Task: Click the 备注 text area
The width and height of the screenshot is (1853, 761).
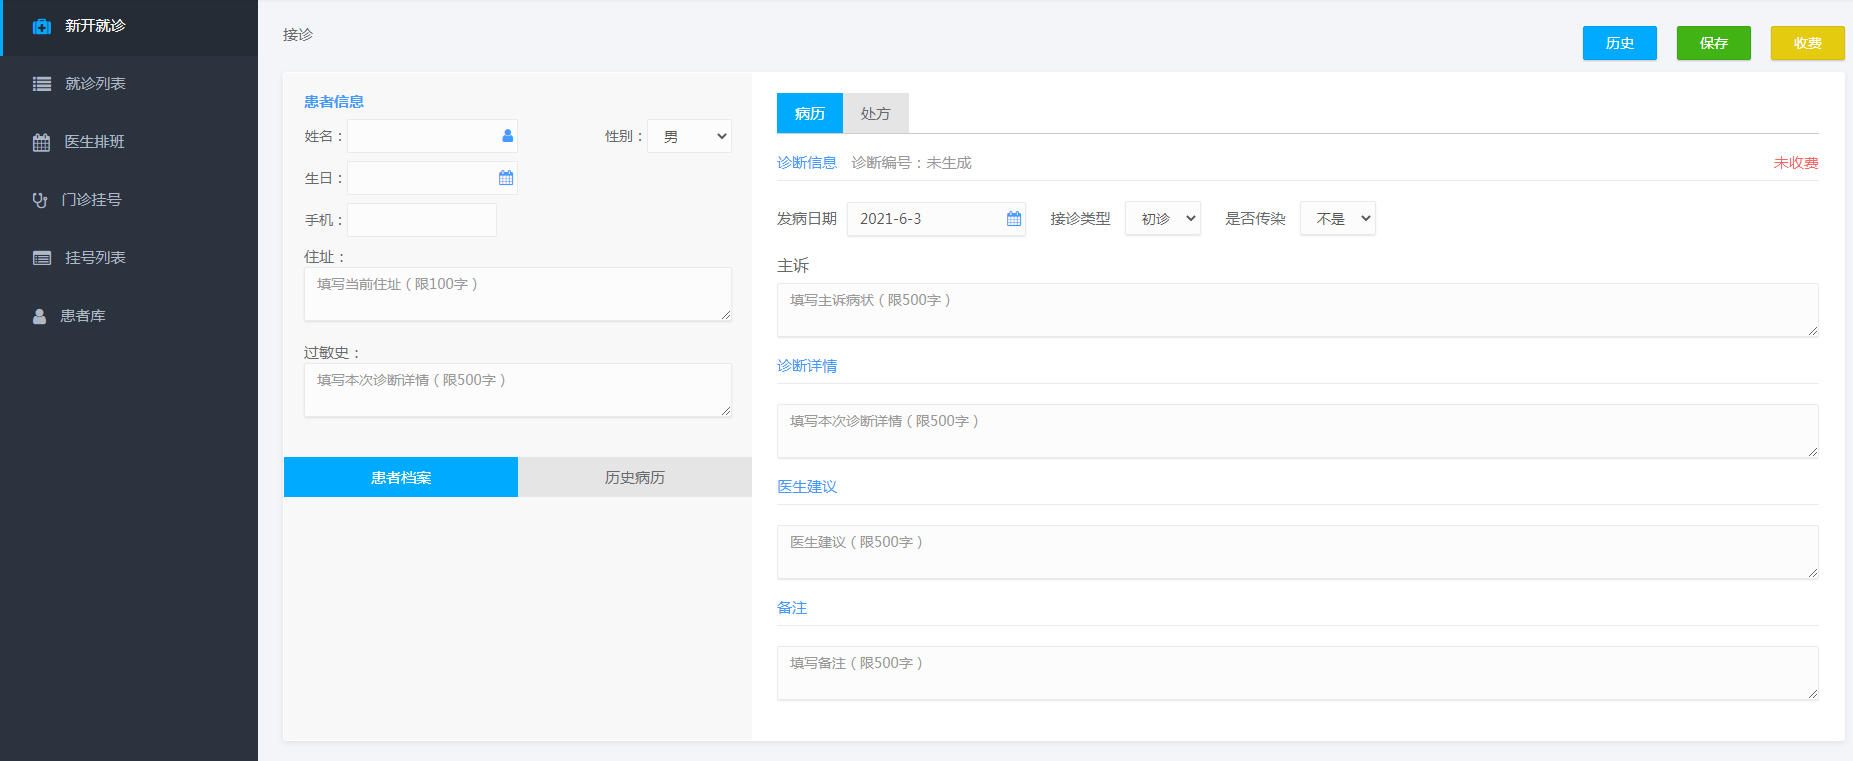Action: pyautogui.click(x=1298, y=673)
